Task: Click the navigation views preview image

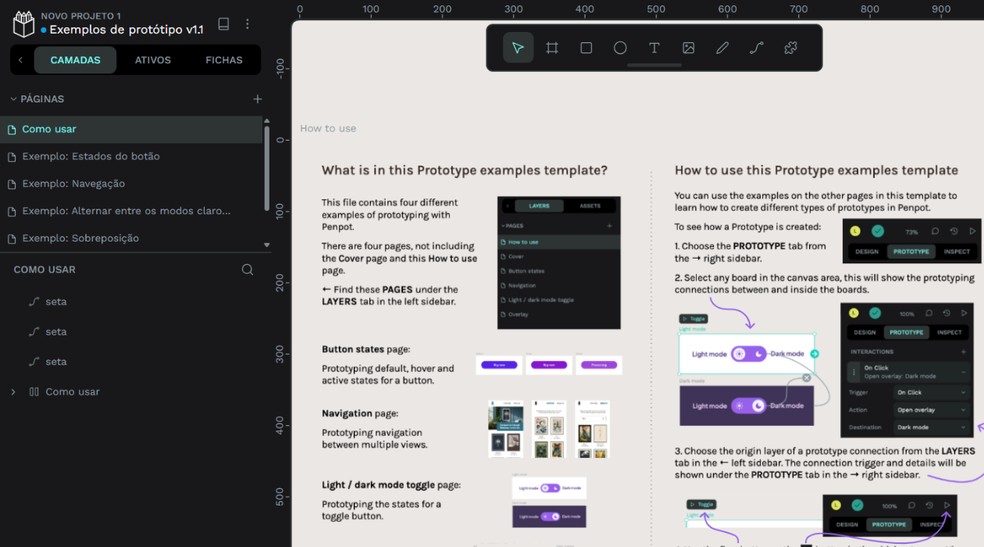Action: pos(549,429)
